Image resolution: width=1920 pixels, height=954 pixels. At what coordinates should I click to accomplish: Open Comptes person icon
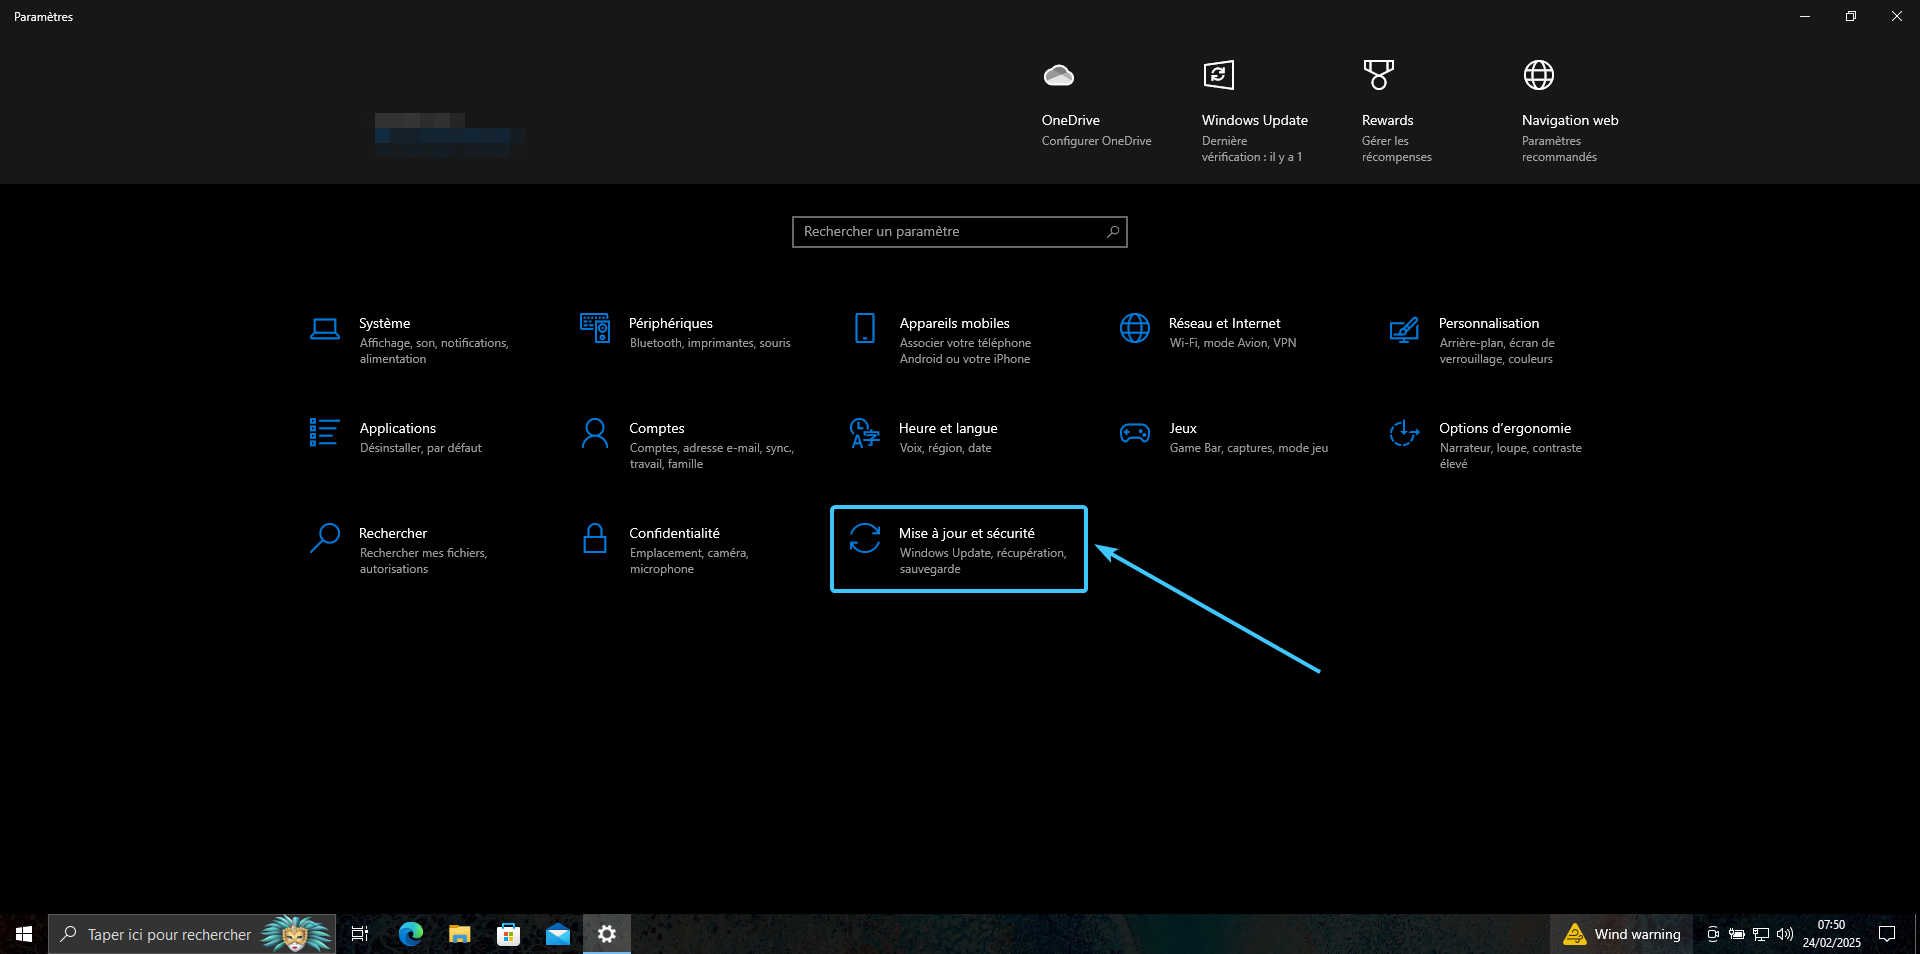tap(595, 433)
